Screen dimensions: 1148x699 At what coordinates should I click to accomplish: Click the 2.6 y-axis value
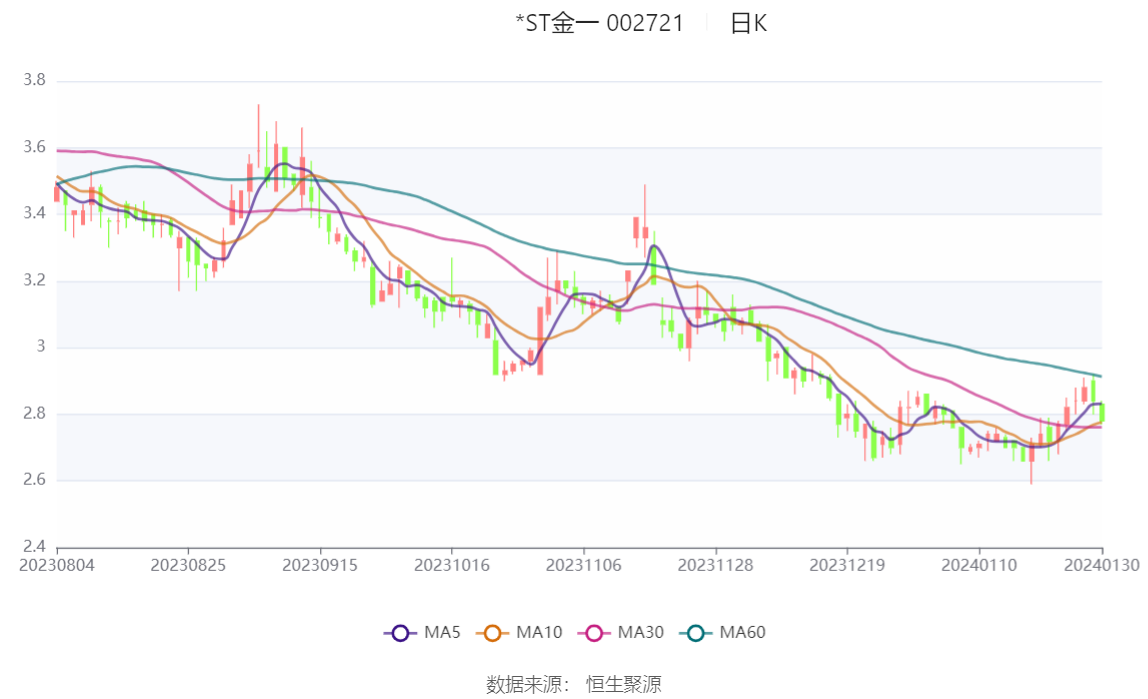[x=34, y=479]
